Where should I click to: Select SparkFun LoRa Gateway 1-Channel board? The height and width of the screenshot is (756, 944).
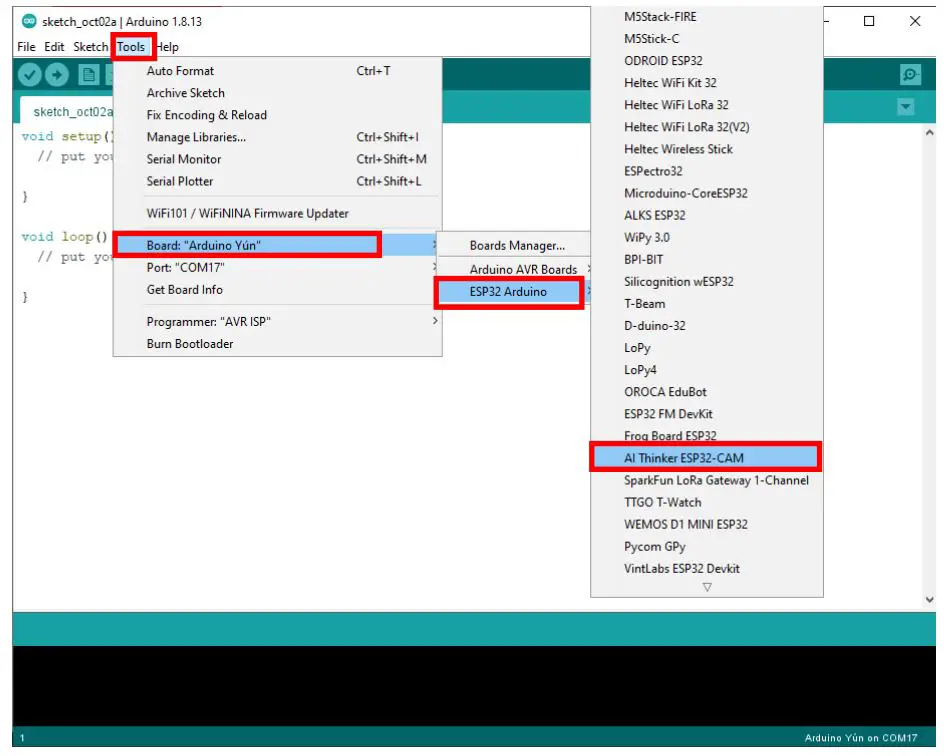click(707, 480)
